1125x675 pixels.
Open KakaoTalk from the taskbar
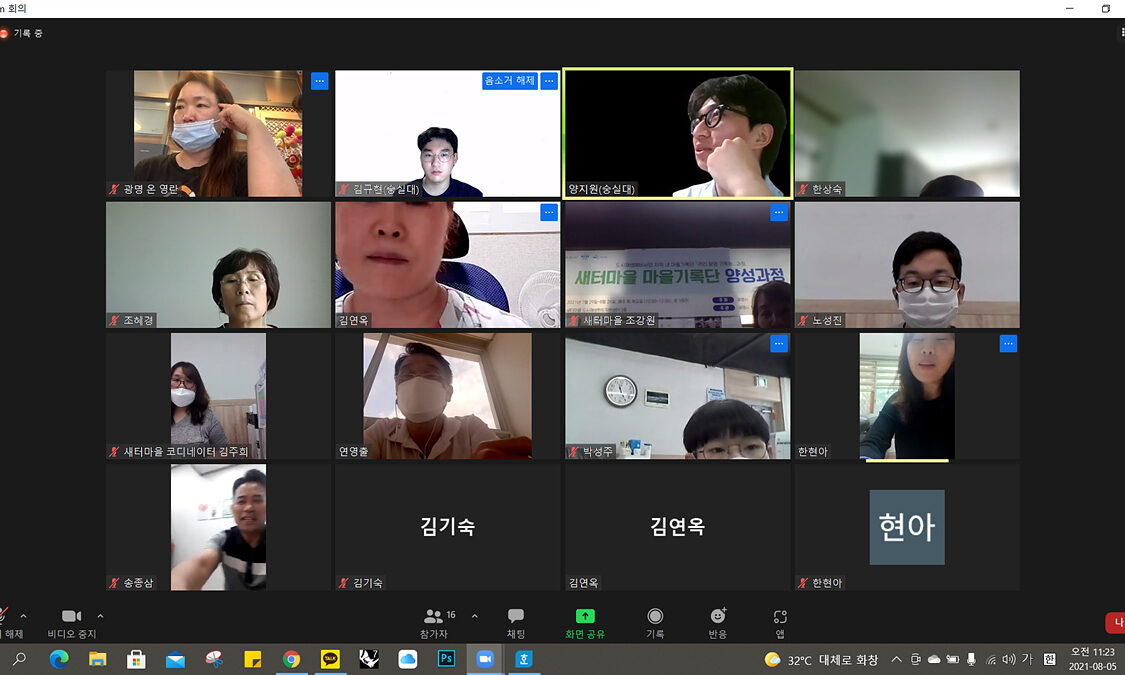click(x=330, y=659)
